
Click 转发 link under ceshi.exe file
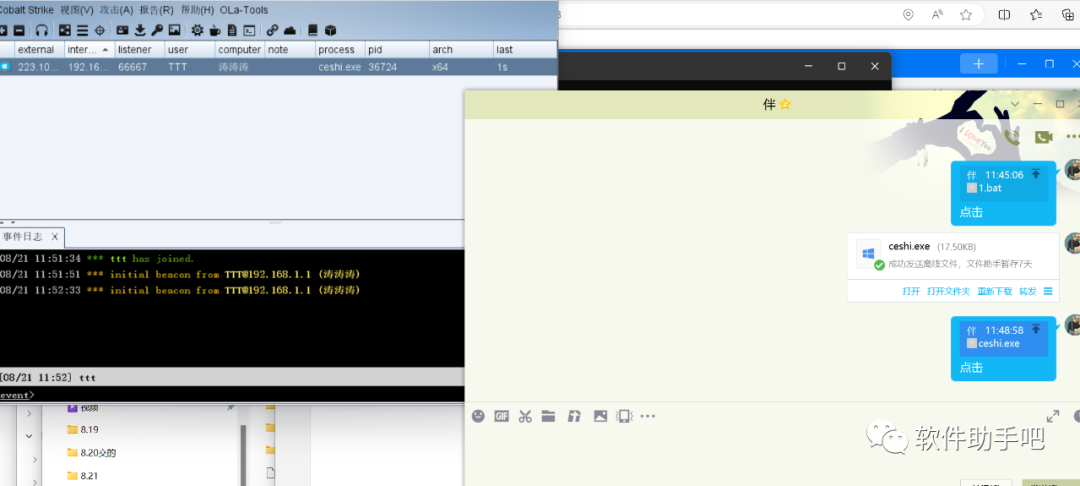click(x=1028, y=291)
